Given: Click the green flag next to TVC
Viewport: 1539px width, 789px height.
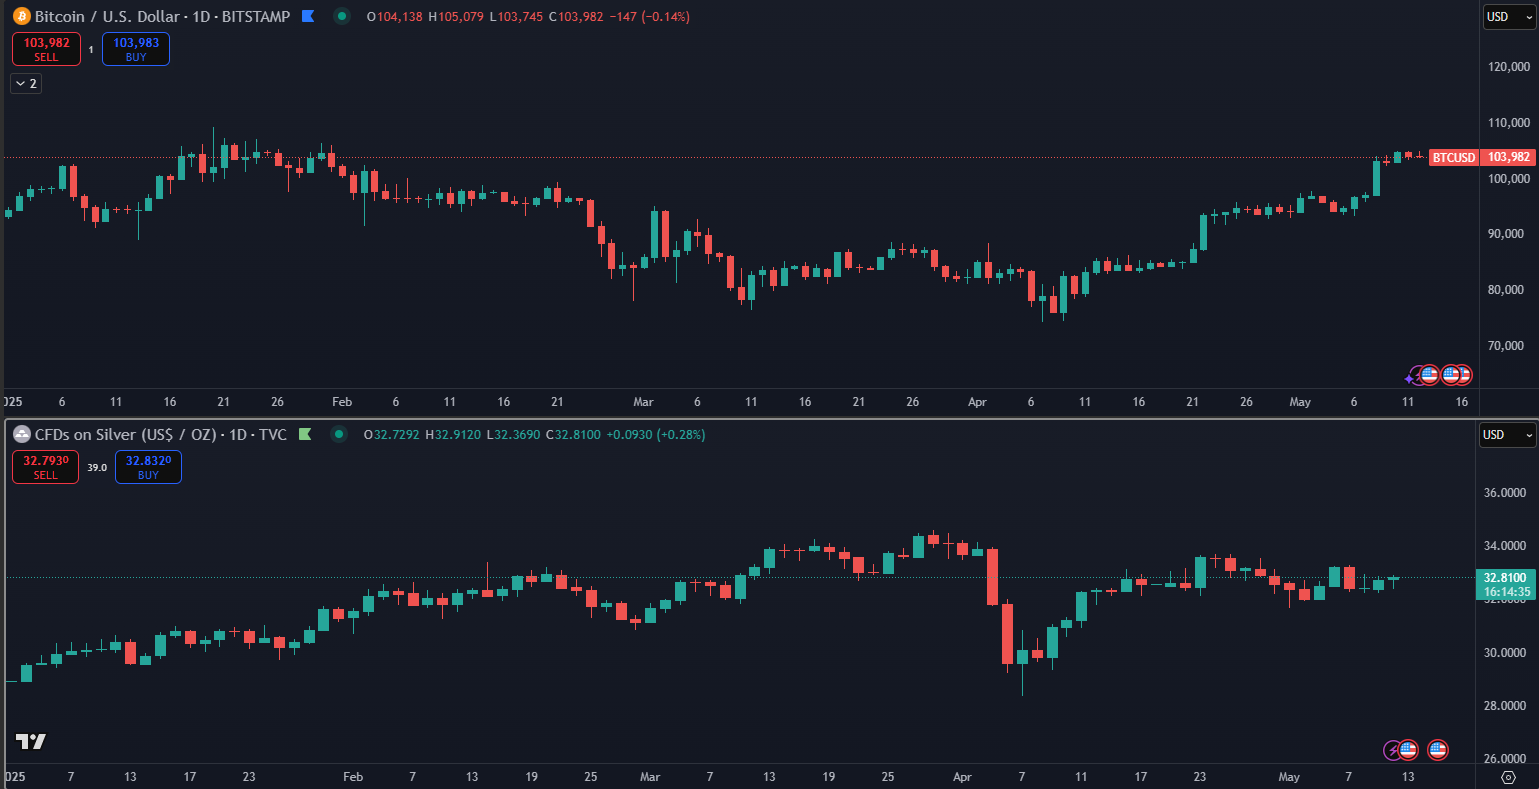Looking at the screenshot, I should tap(305, 435).
